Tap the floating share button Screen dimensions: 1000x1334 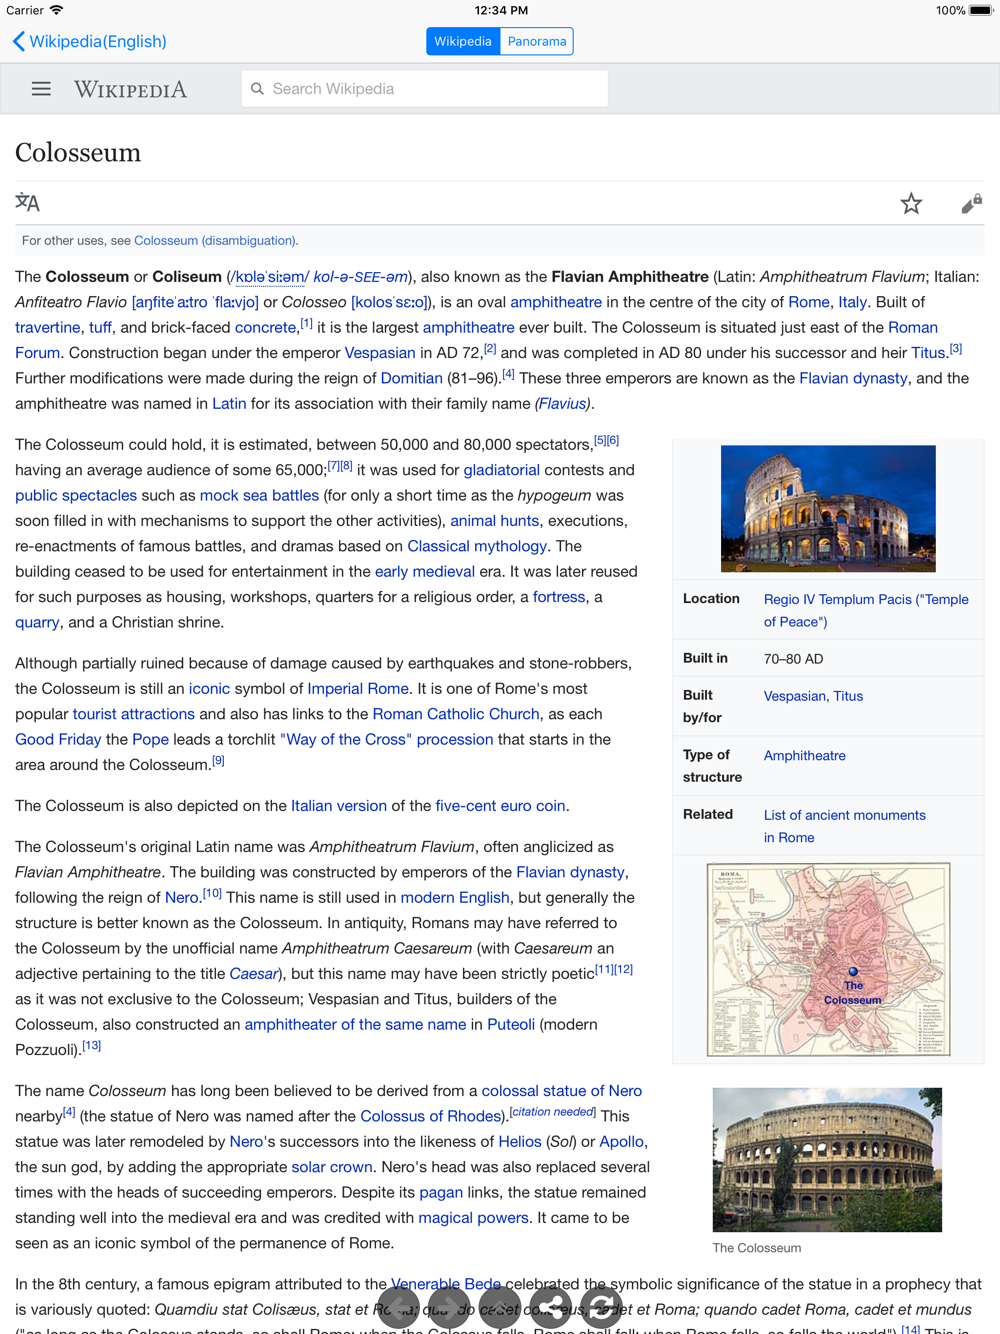pos(551,1307)
